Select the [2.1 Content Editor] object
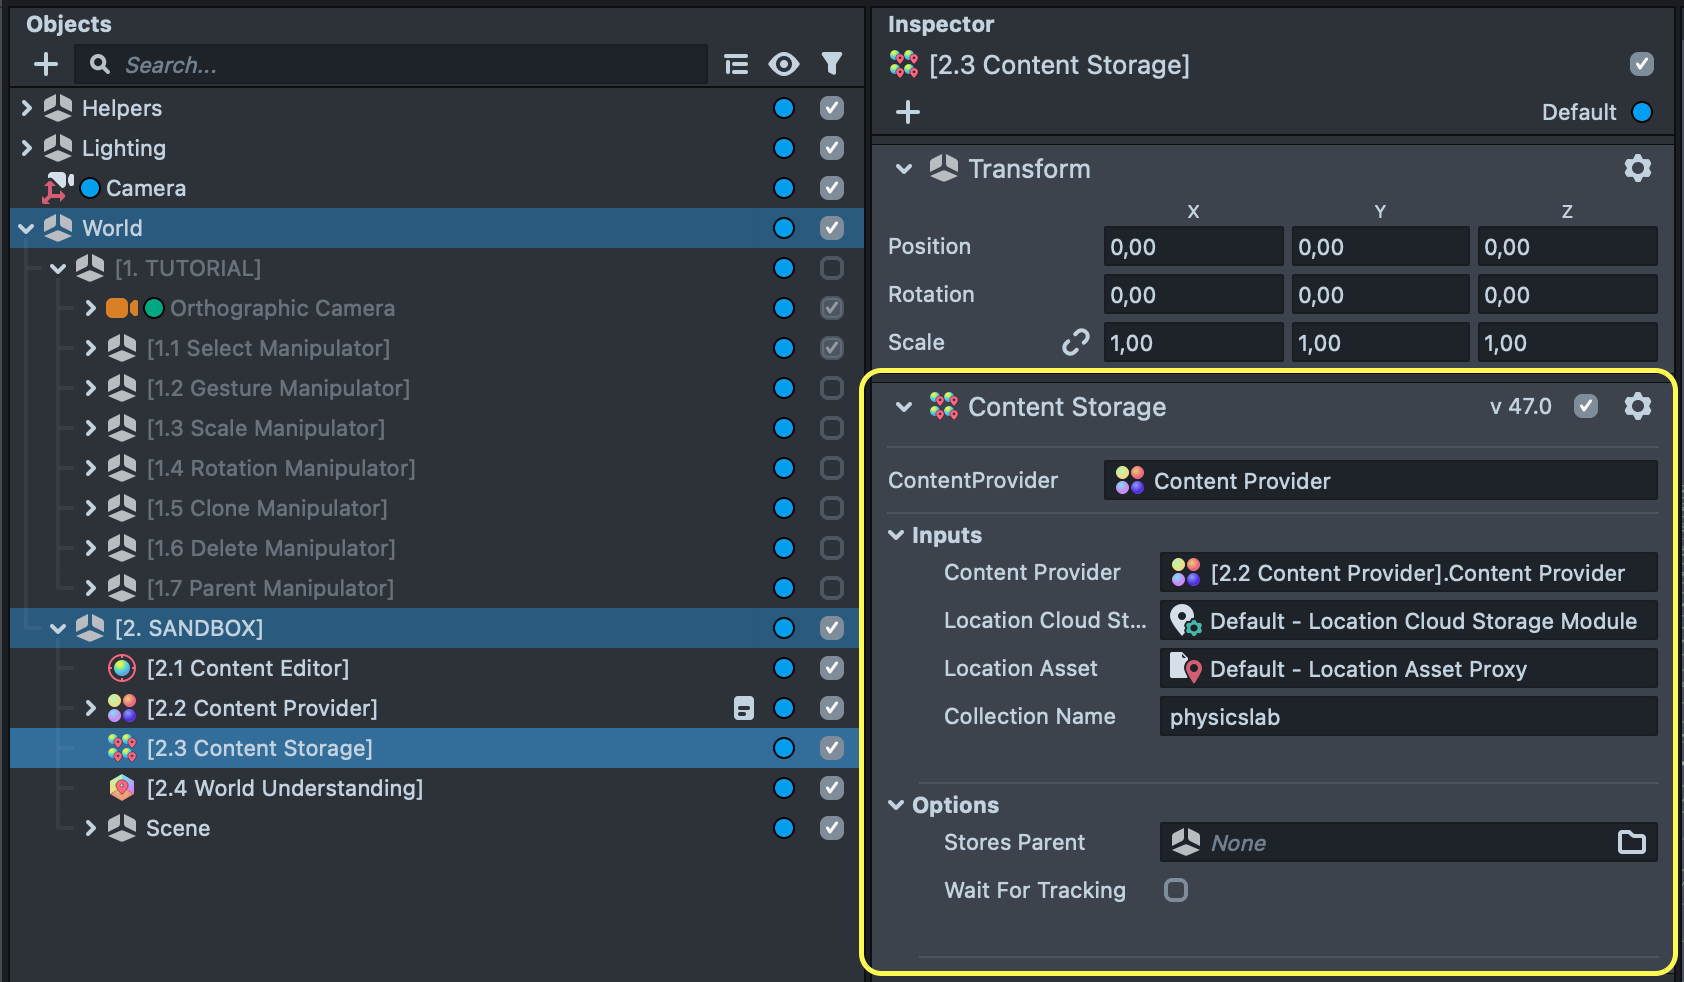The width and height of the screenshot is (1684, 982). 247,668
